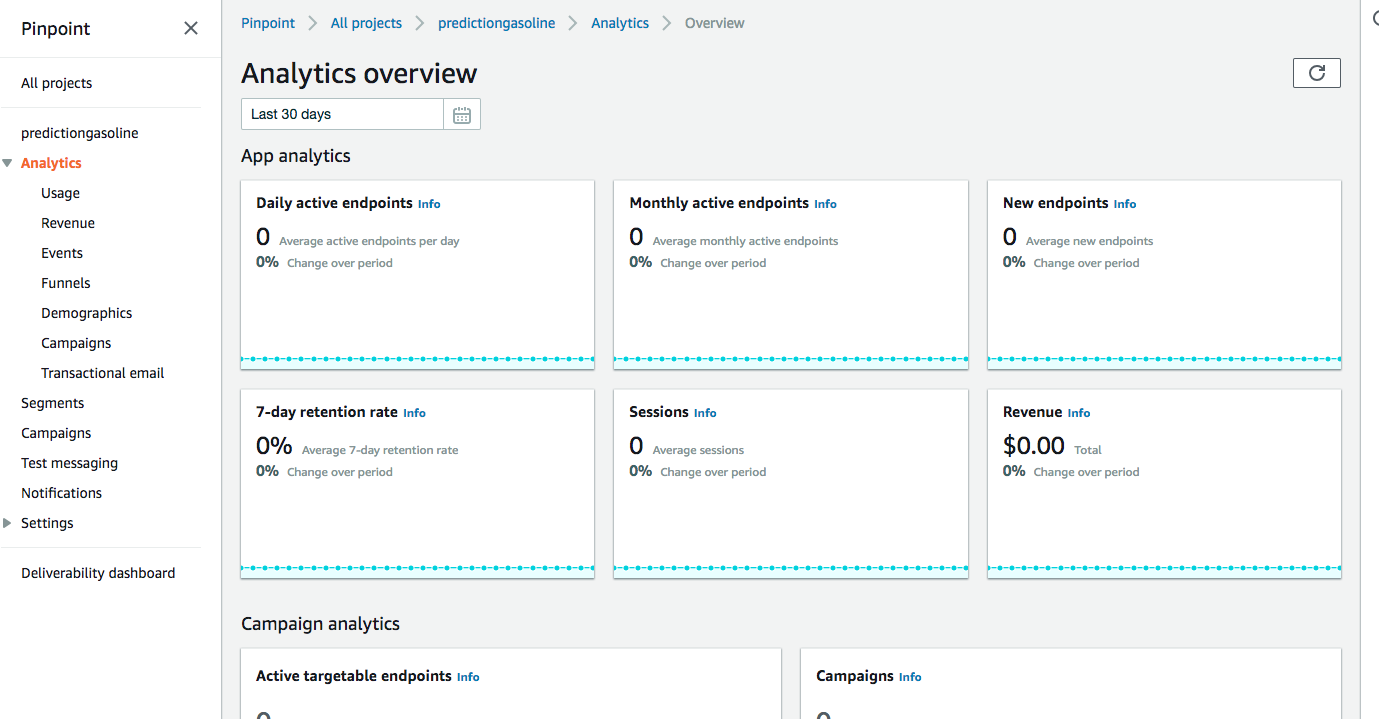Click All projects breadcrumb link
1379x719 pixels.
(366, 23)
